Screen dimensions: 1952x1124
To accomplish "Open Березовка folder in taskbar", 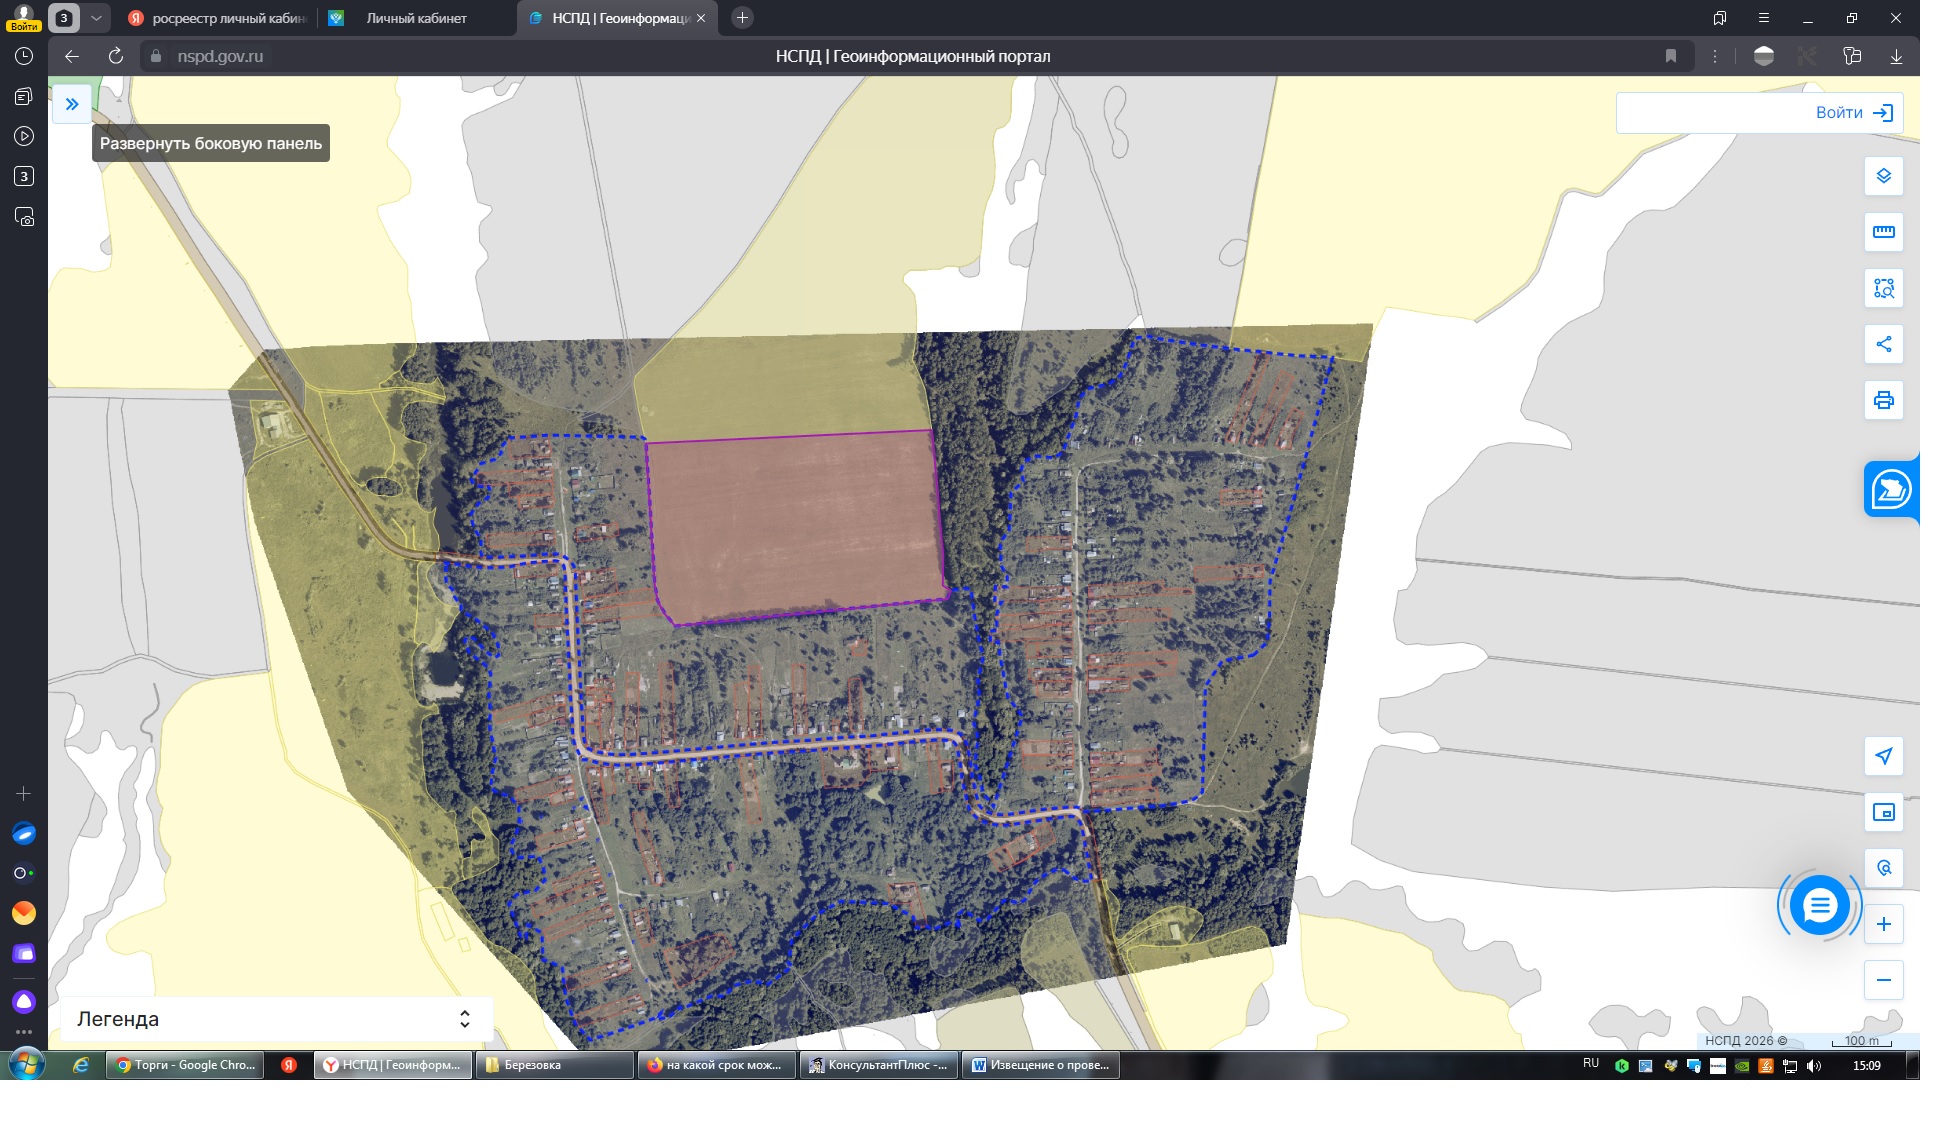I will click(x=555, y=1065).
